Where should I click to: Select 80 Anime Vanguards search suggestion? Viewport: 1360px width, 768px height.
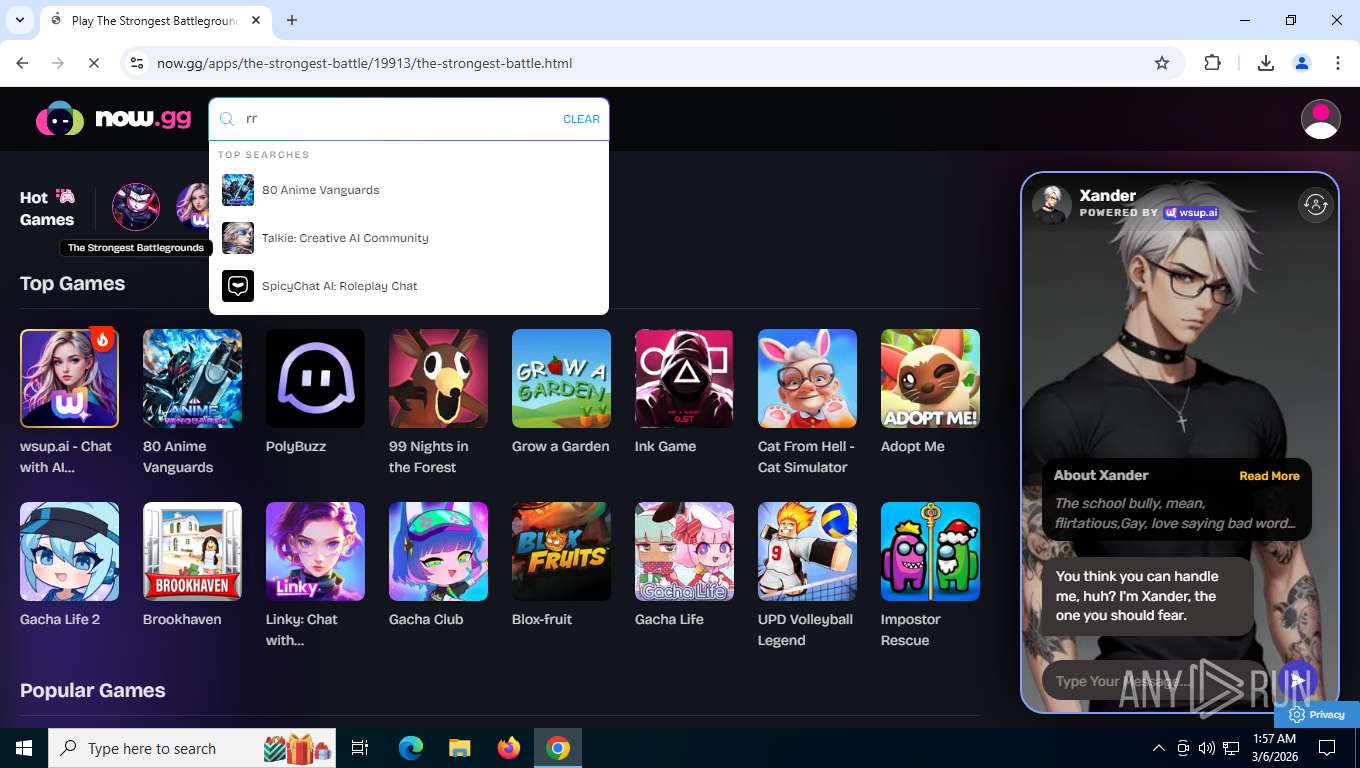coord(408,190)
